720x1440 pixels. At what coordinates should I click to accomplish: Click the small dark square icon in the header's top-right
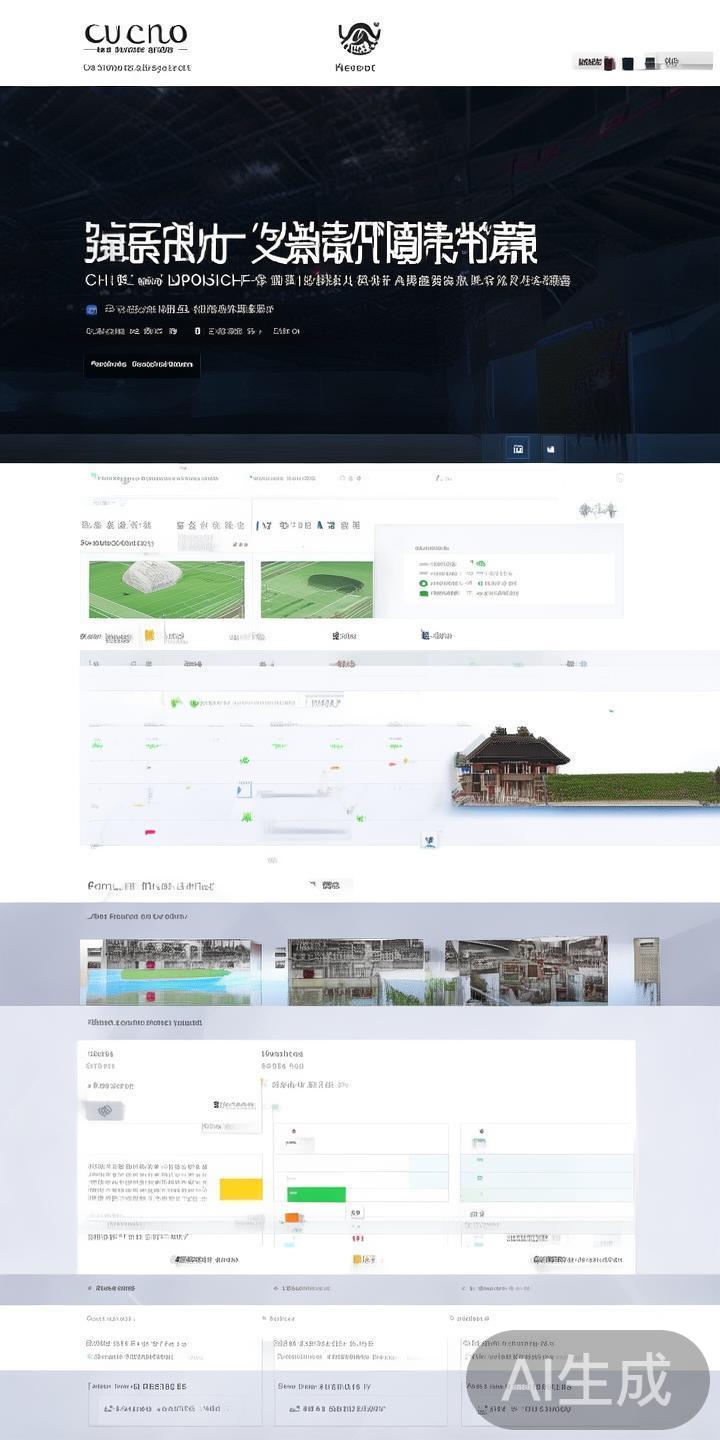pyautogui.click(x=628, y=63)
